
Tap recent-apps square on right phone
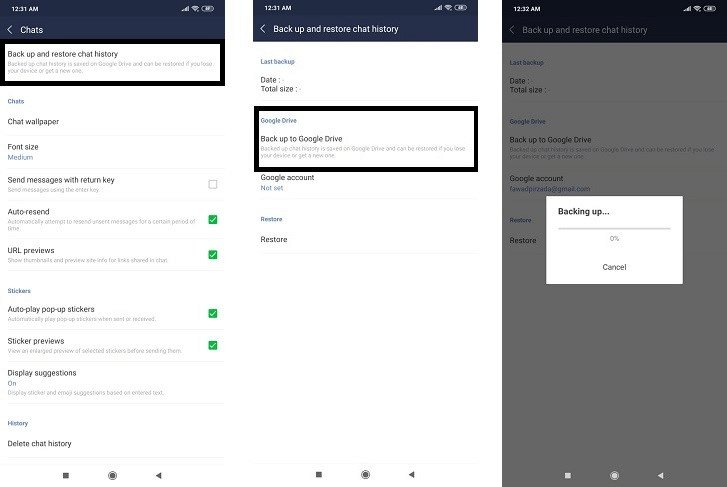(x=568, y=475)
